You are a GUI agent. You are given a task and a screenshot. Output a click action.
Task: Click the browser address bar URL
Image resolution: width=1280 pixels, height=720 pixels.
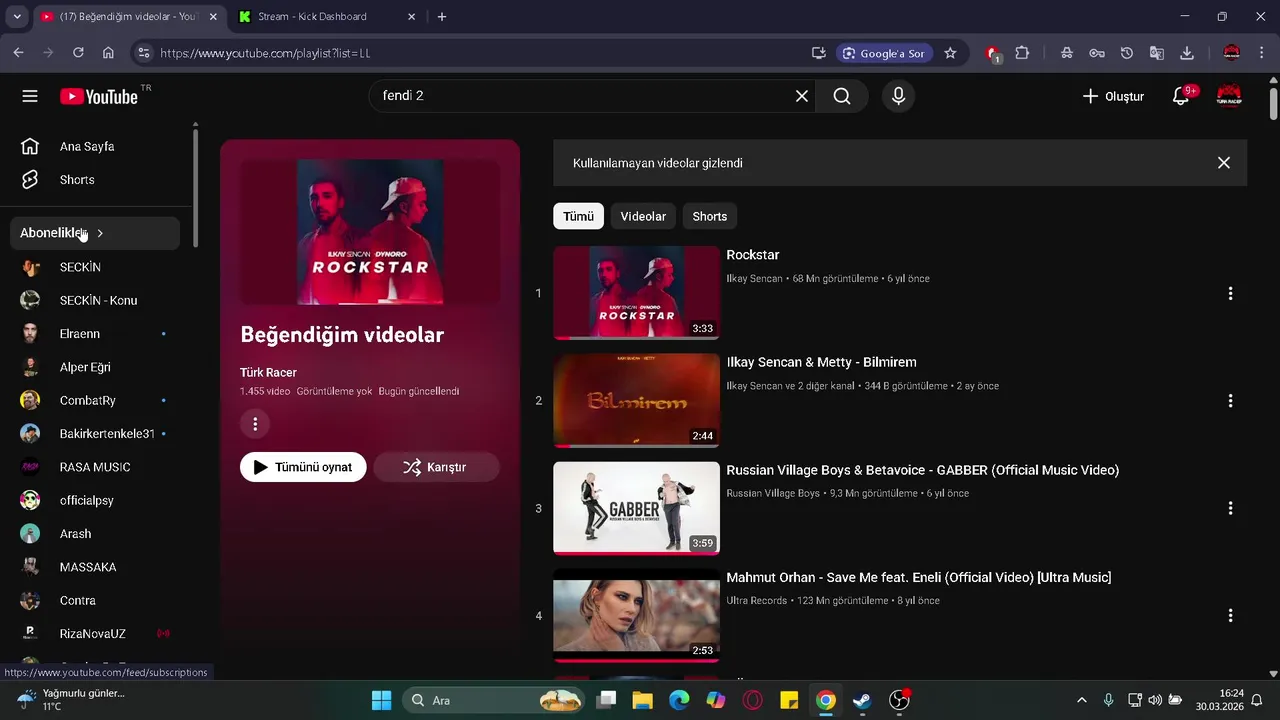coord(265,53)
